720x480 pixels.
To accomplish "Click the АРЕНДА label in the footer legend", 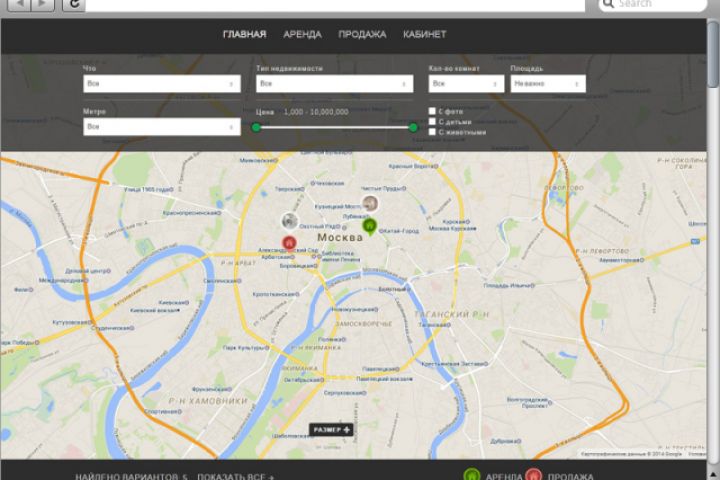I will [x=504, y=476].
